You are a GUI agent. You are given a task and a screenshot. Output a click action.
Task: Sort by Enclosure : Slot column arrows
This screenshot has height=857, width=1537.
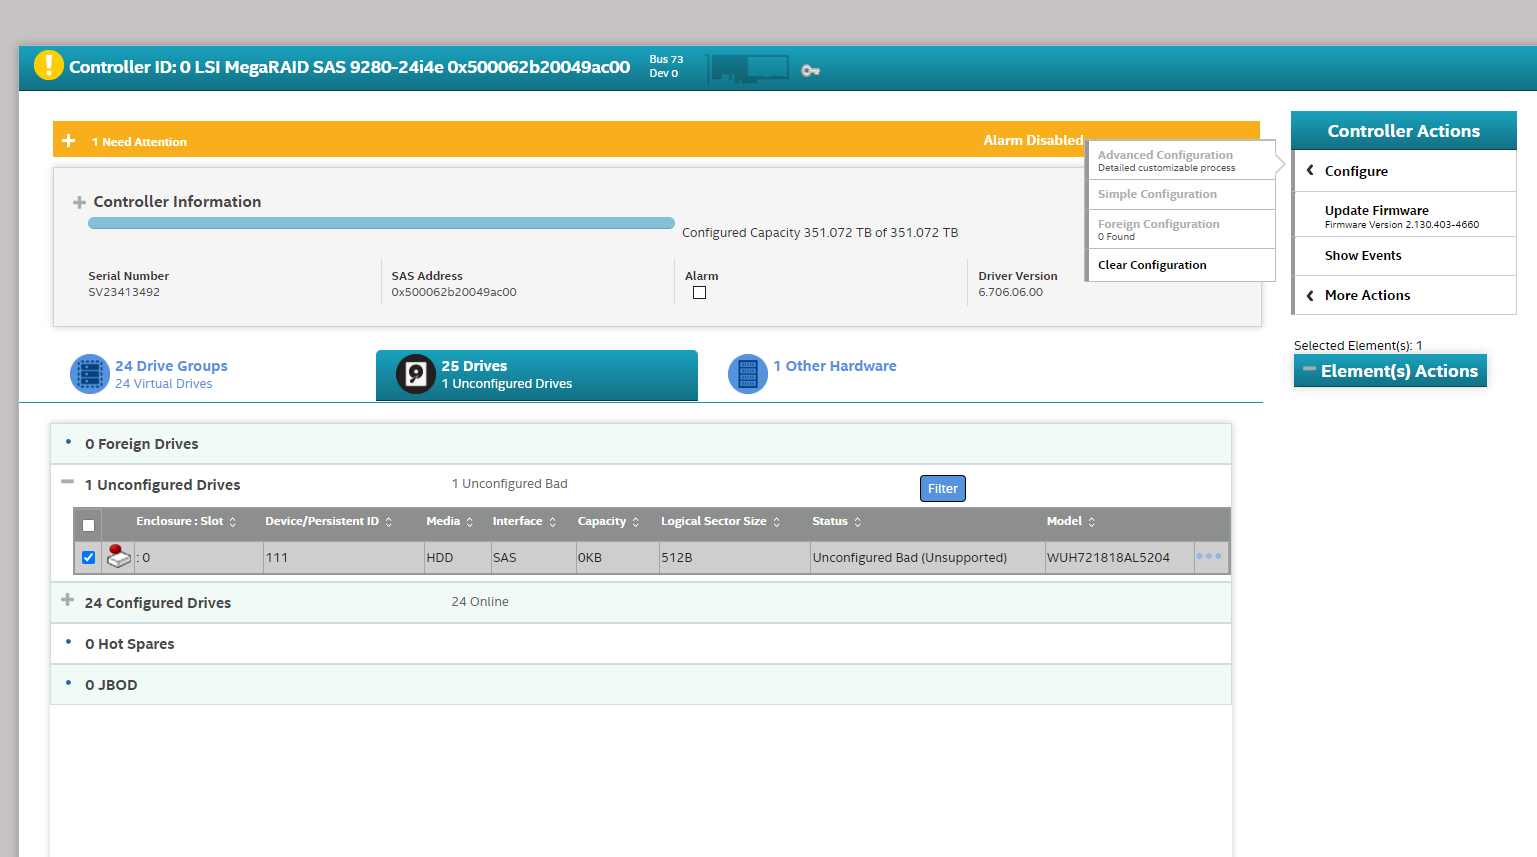point(233,522)
